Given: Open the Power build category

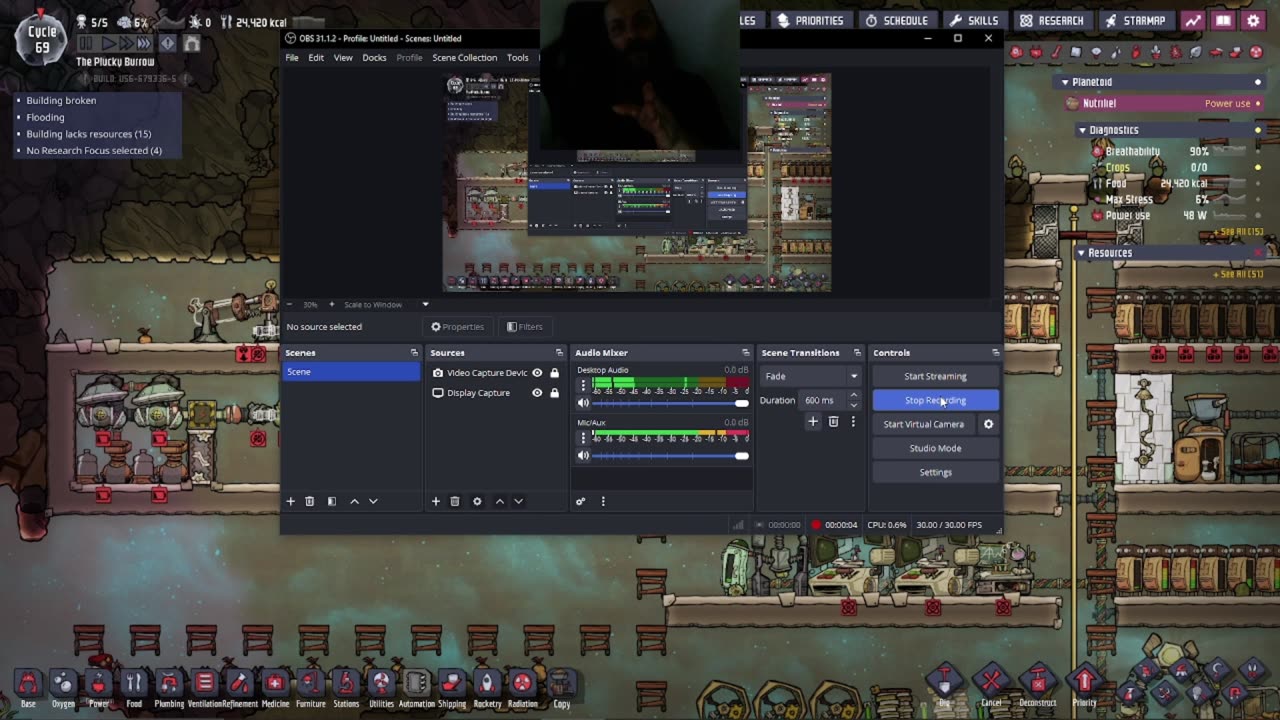Looking at the screenshot, I should pyautogui.click(x=98, y=688).
